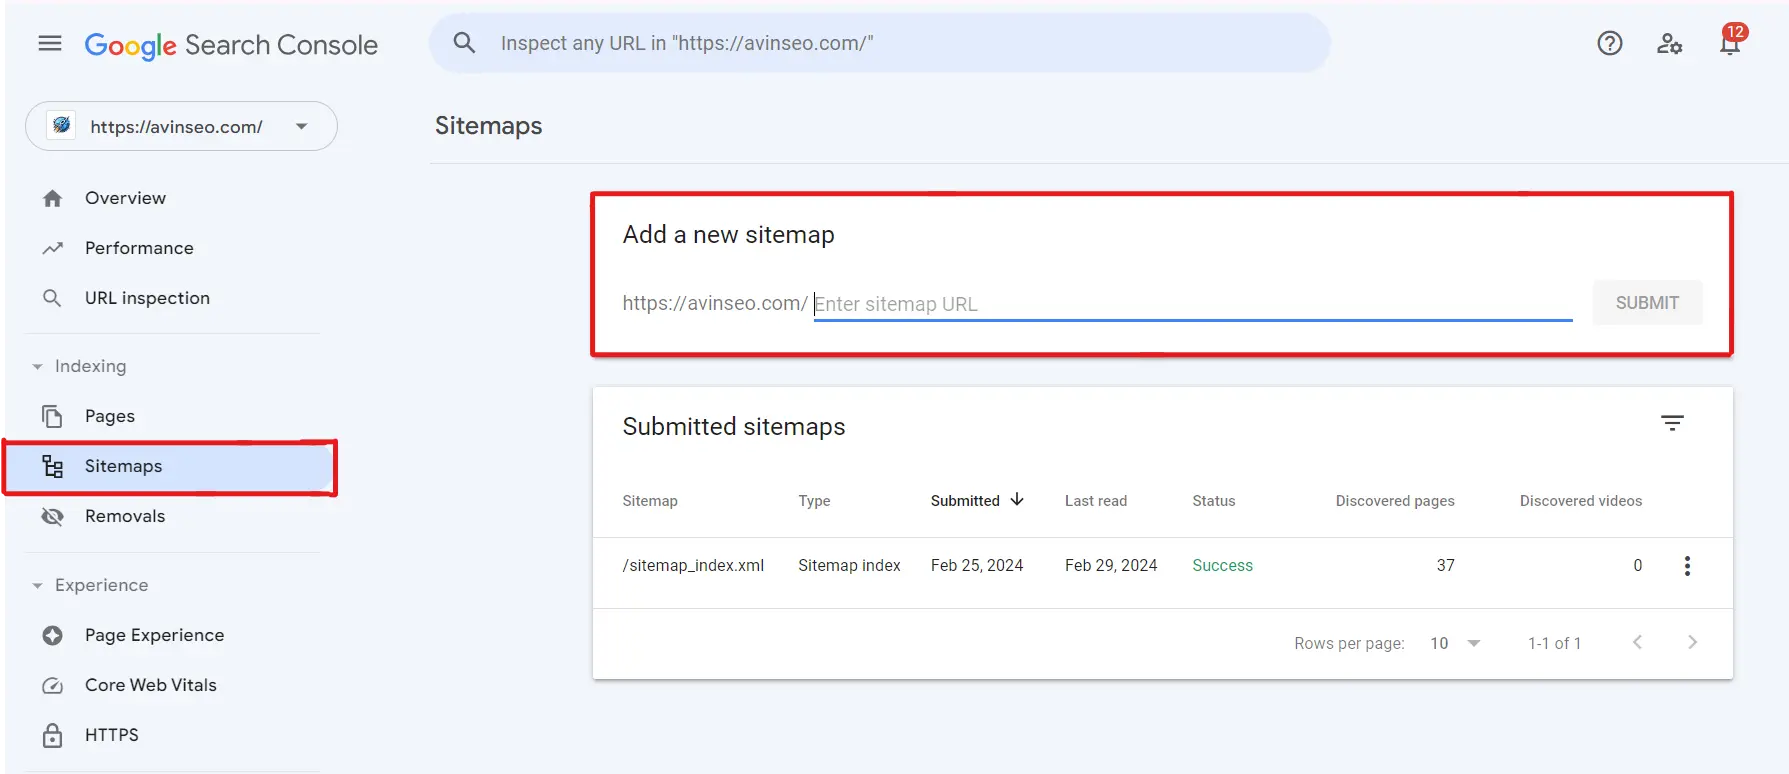
Task: Click the Discovered pages column header
Action: (1395, 500)
